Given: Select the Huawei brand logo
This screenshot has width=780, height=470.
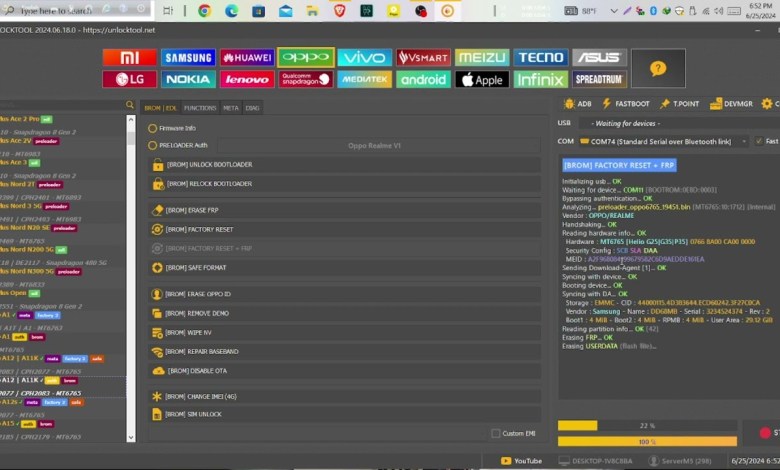Looking at the screenshot, I should point(247,58).
